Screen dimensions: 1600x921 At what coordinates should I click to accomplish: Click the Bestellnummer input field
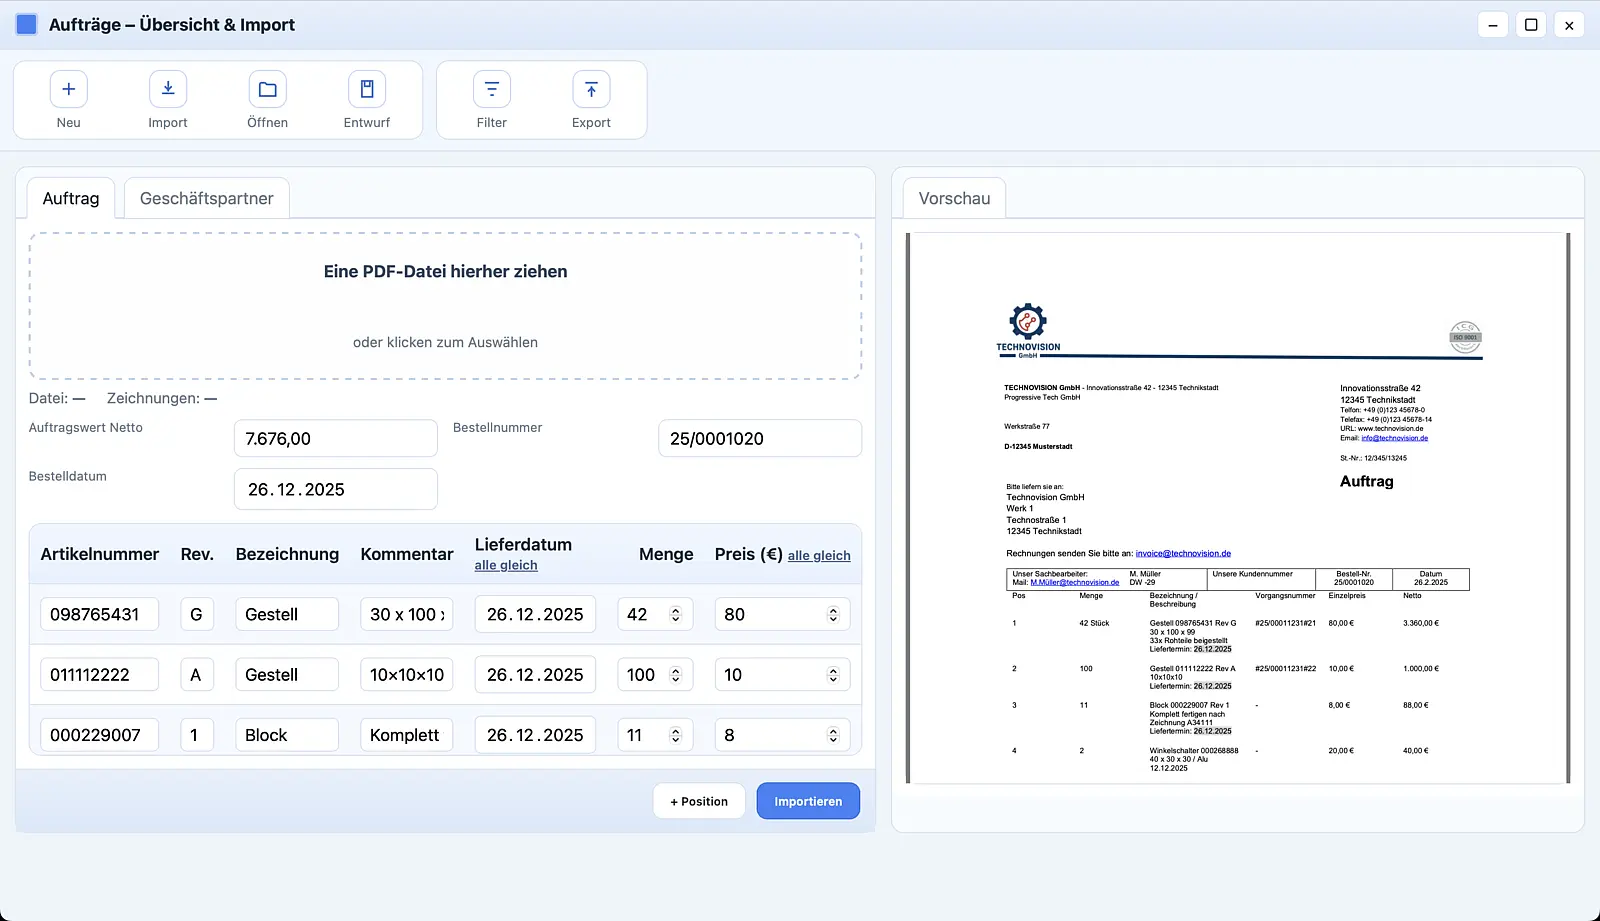(759, 439)
